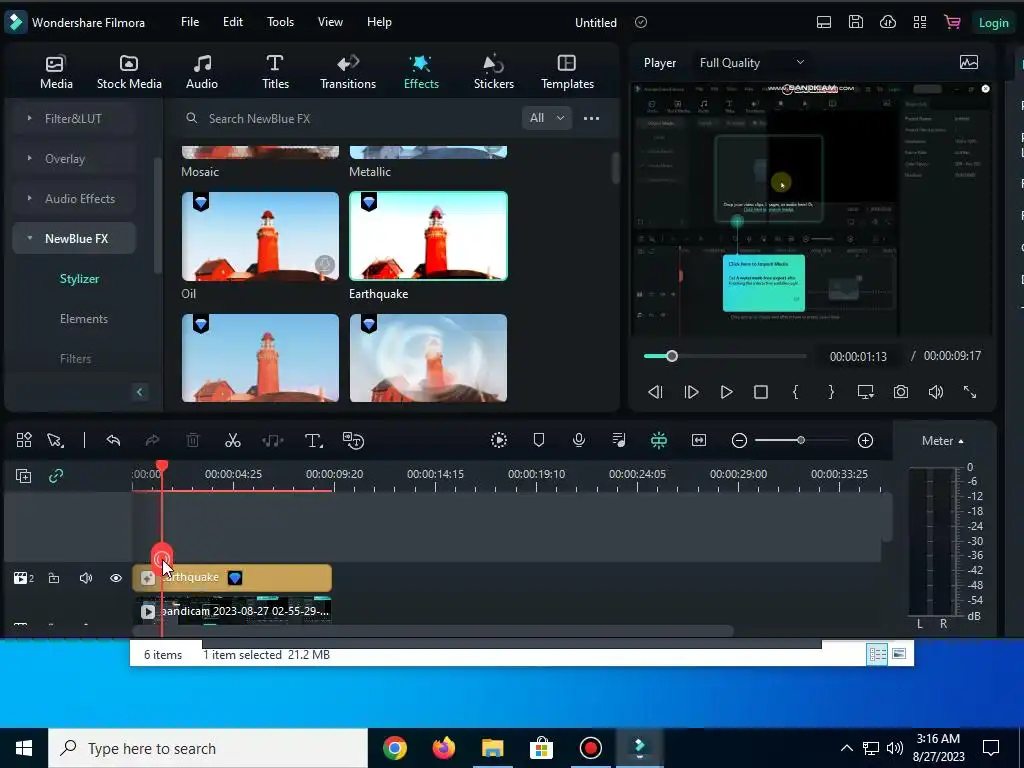
Task: Mute track 2 audio
Action: coord(86,578)
